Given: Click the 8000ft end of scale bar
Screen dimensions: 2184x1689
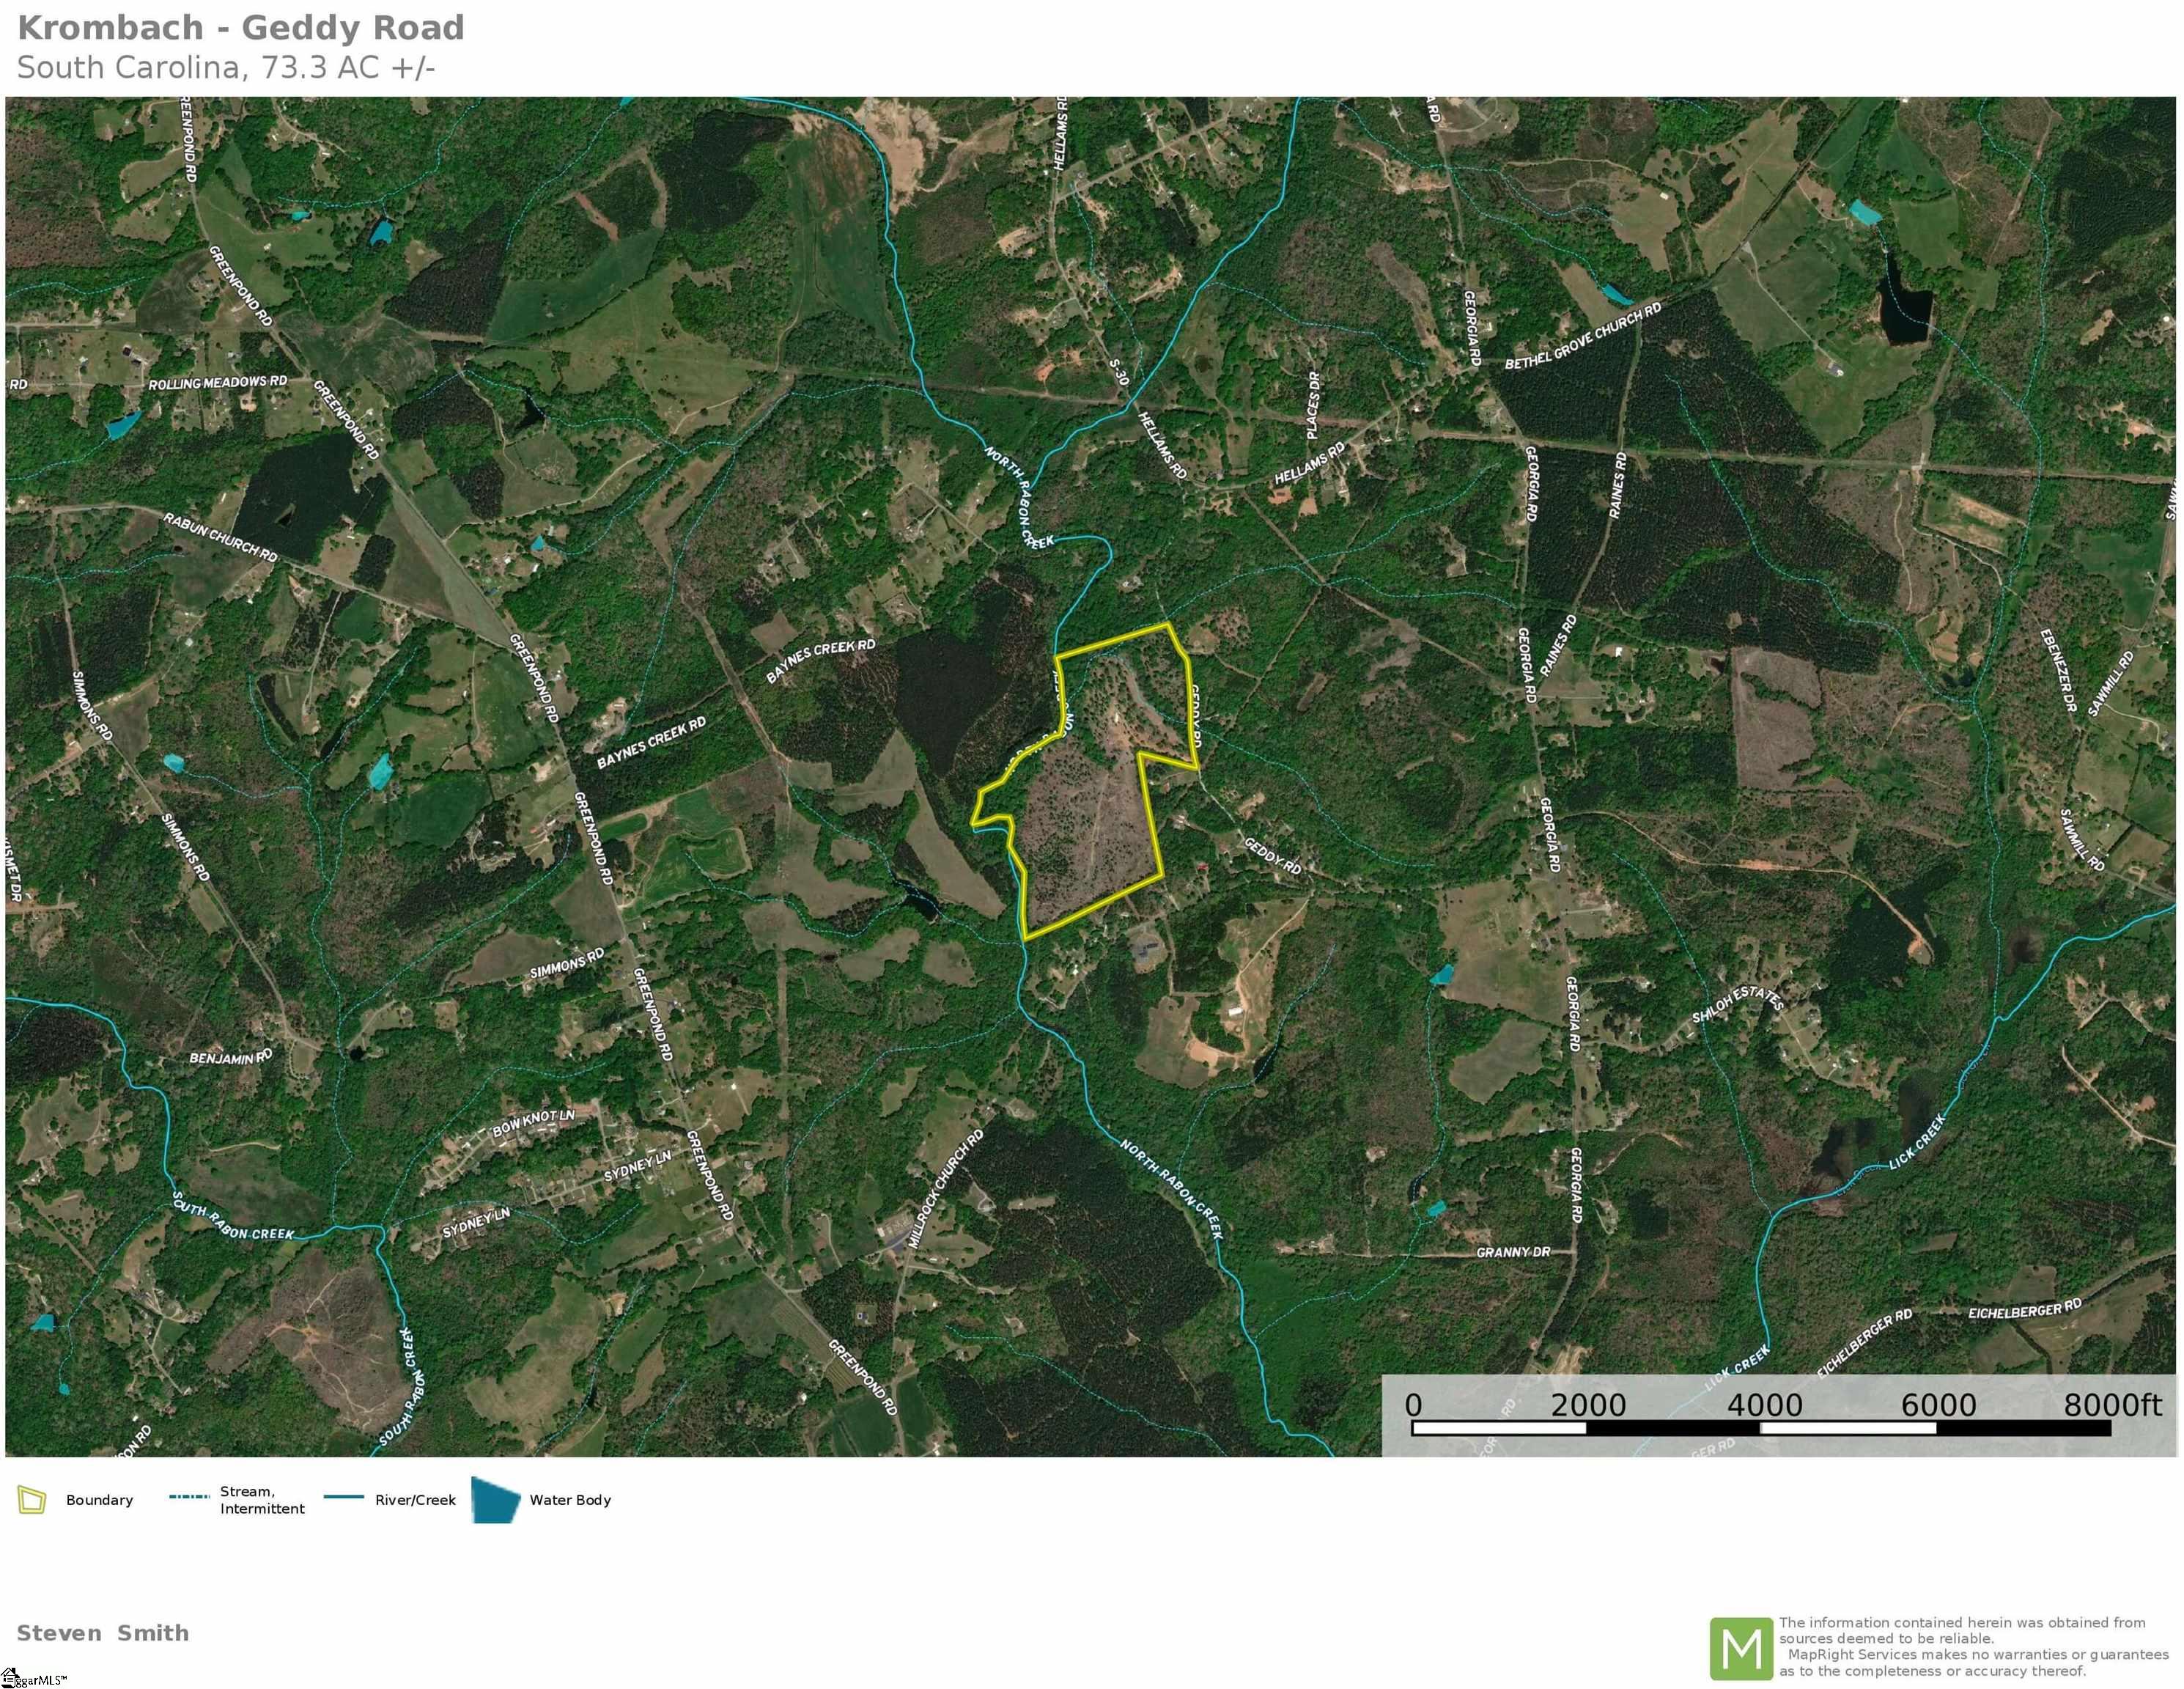Looking at the screenshot, I should click(2112, 1404).
